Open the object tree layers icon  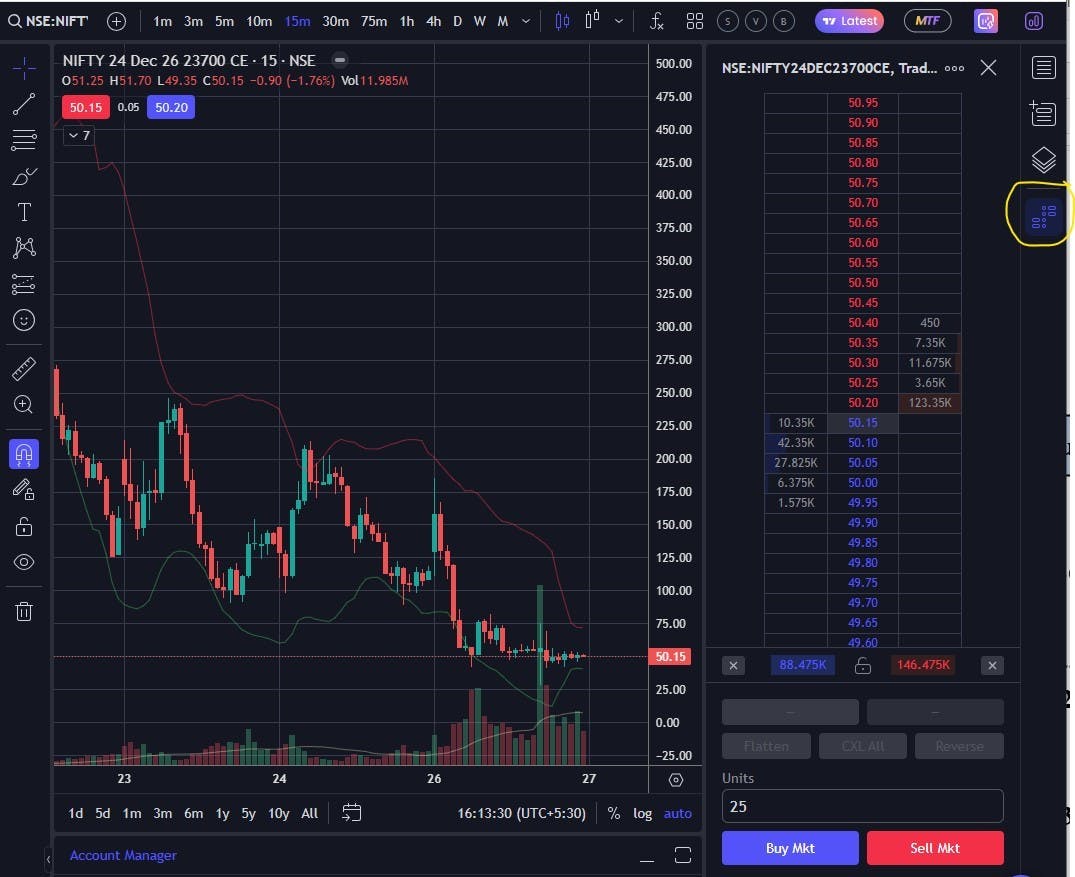1043,160
